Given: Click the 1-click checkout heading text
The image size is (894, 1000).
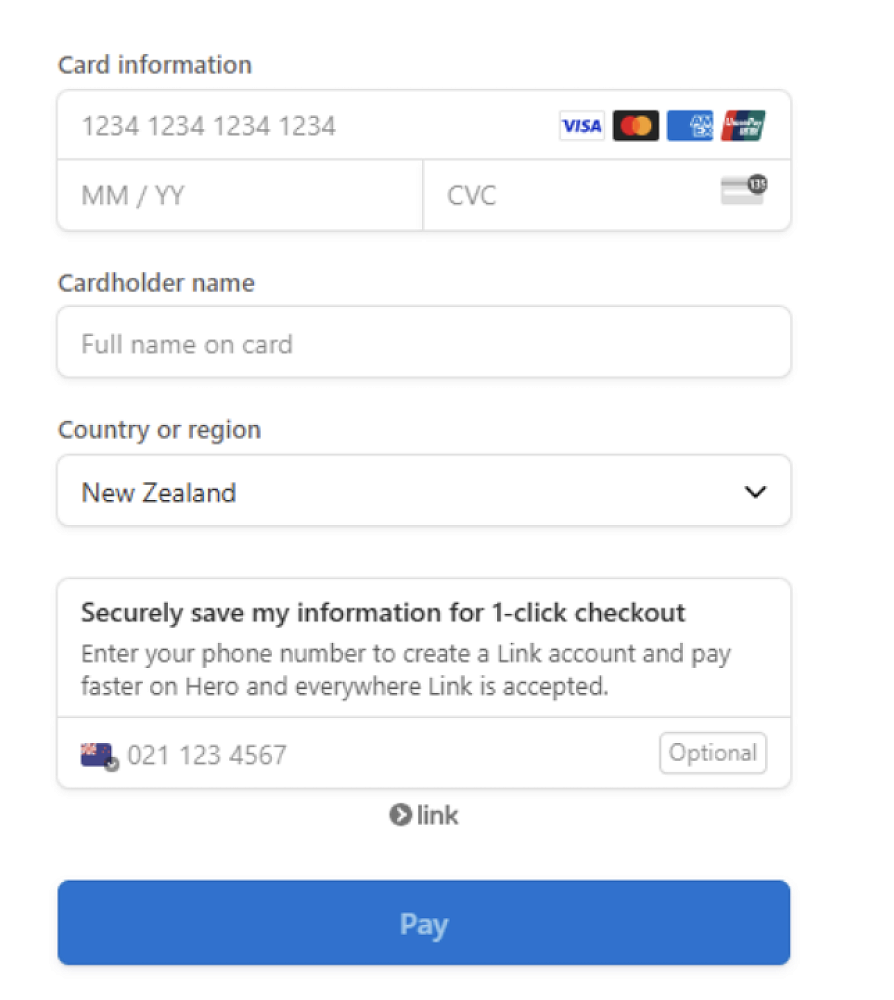Looking at the screenshot, I should (x=383, y=612).
